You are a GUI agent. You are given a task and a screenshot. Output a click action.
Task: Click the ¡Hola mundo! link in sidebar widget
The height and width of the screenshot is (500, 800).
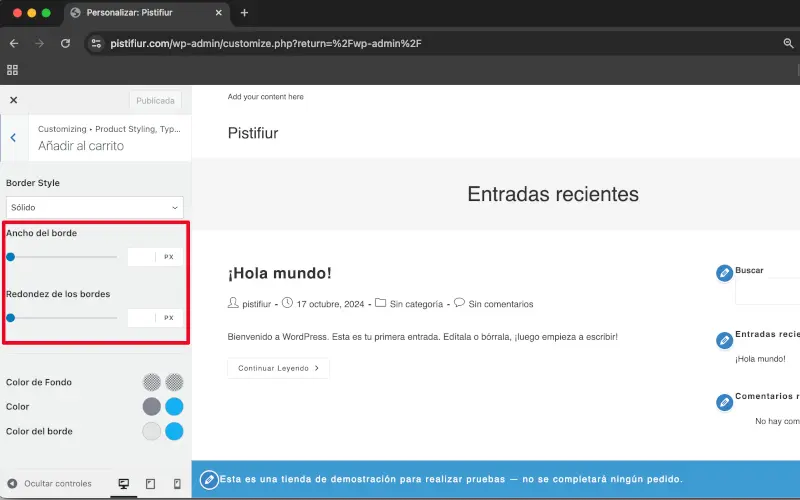point(760,359)
